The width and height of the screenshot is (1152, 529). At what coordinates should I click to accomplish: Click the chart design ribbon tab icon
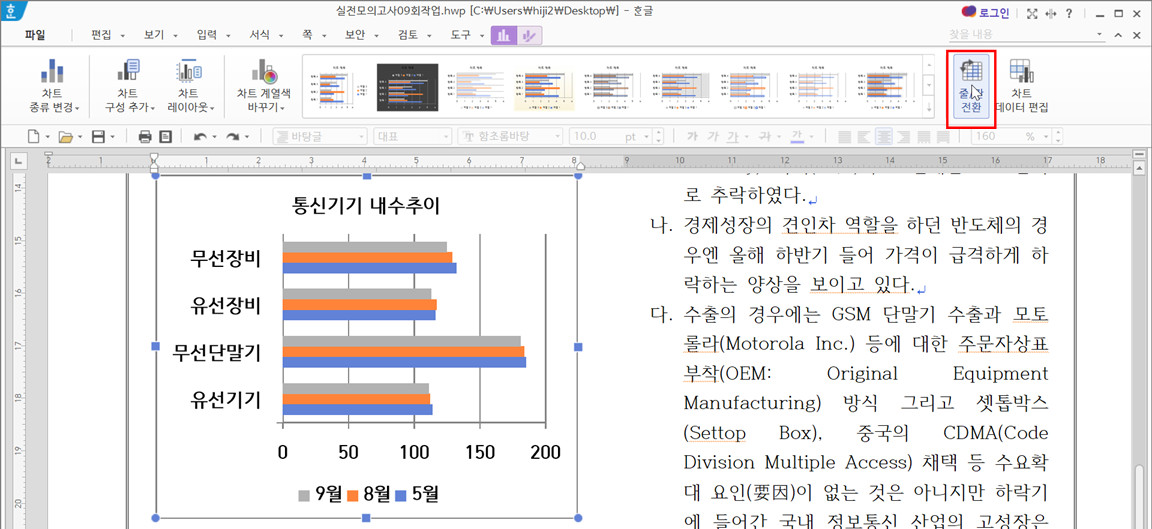[503, 35]
